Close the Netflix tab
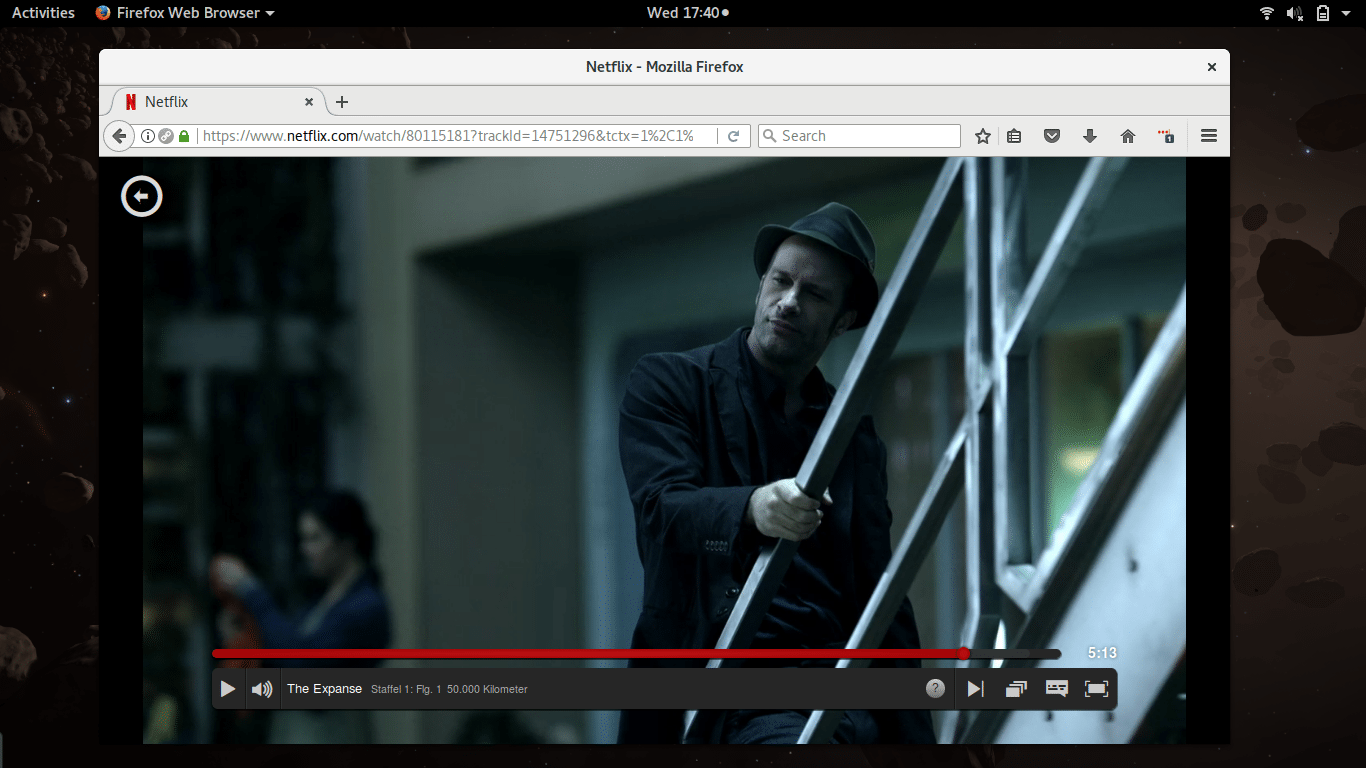Screen dimensions: 1366x768 (x=309, y=102)
